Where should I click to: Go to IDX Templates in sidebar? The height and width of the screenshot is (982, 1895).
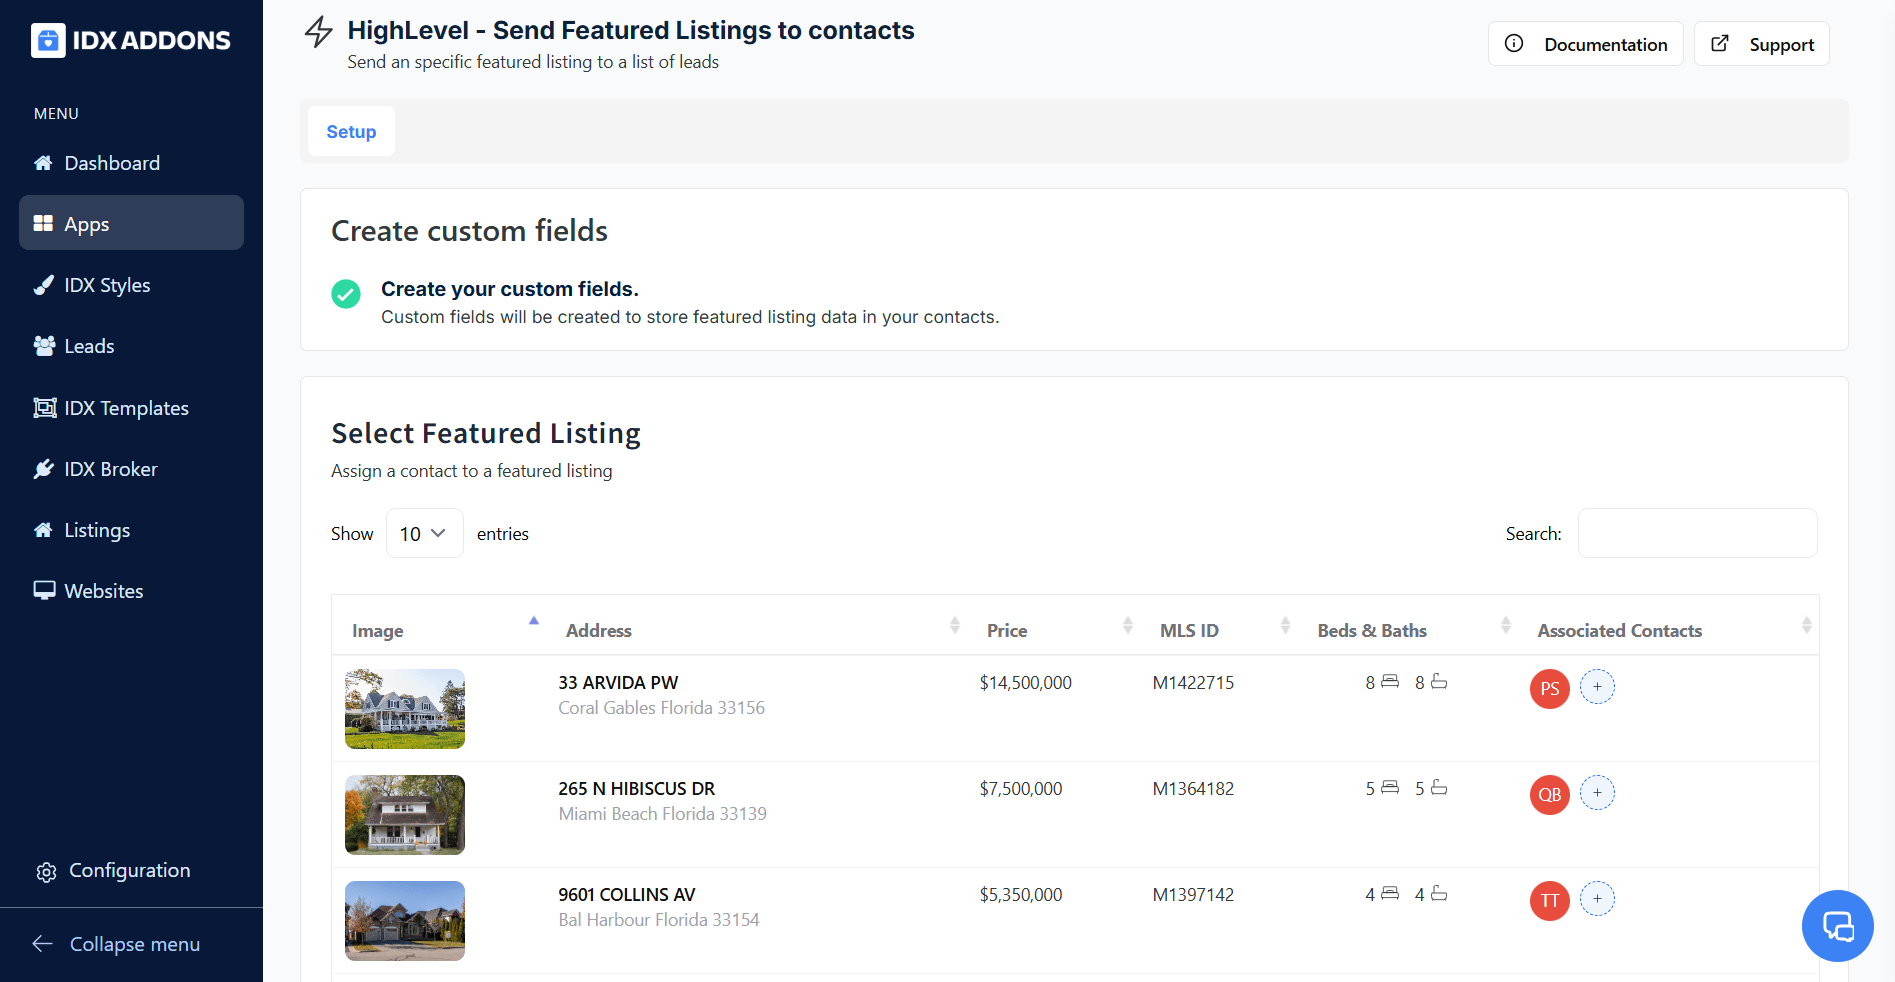point(126,408)
